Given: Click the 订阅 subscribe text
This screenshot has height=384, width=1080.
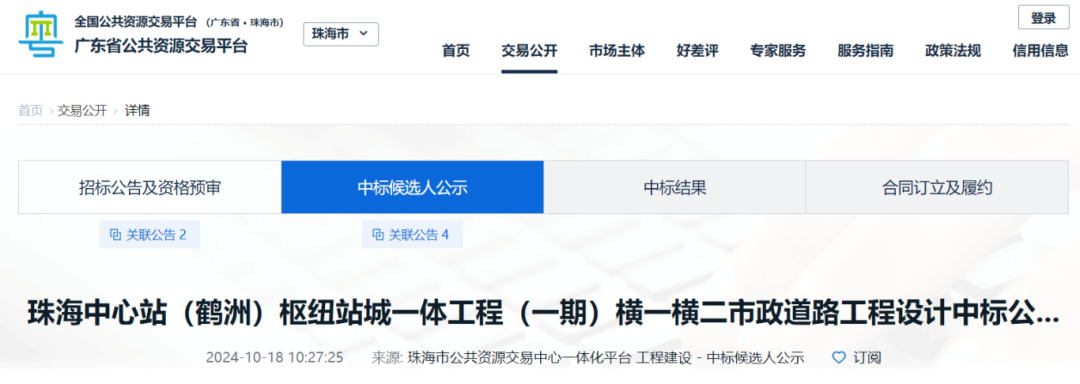Looking at the screenshot, I should point(866,358).
